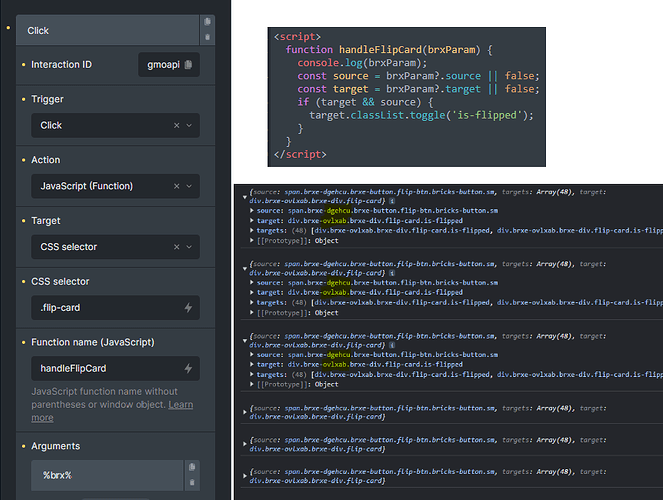Expand targets array in third log entry
Image resolution: width=663 pixels, height=500 pixels.
pos(252,374)
